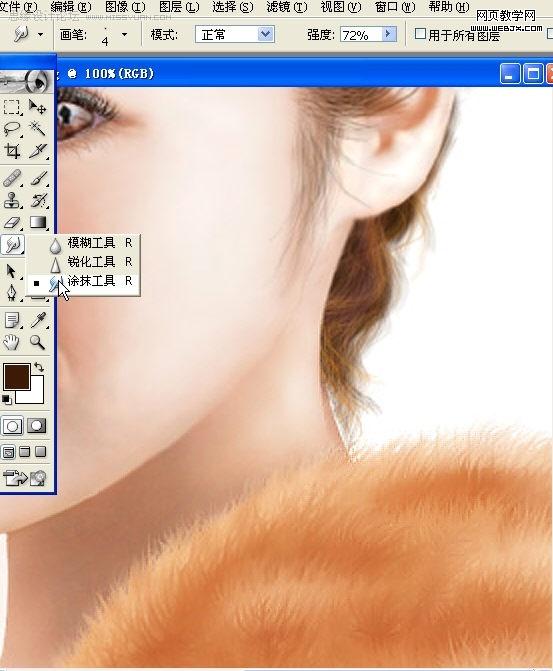This screenshot has width=553, height=671.
Task: Open the 强度 strength slider arrow
Action: pos(388,34)
